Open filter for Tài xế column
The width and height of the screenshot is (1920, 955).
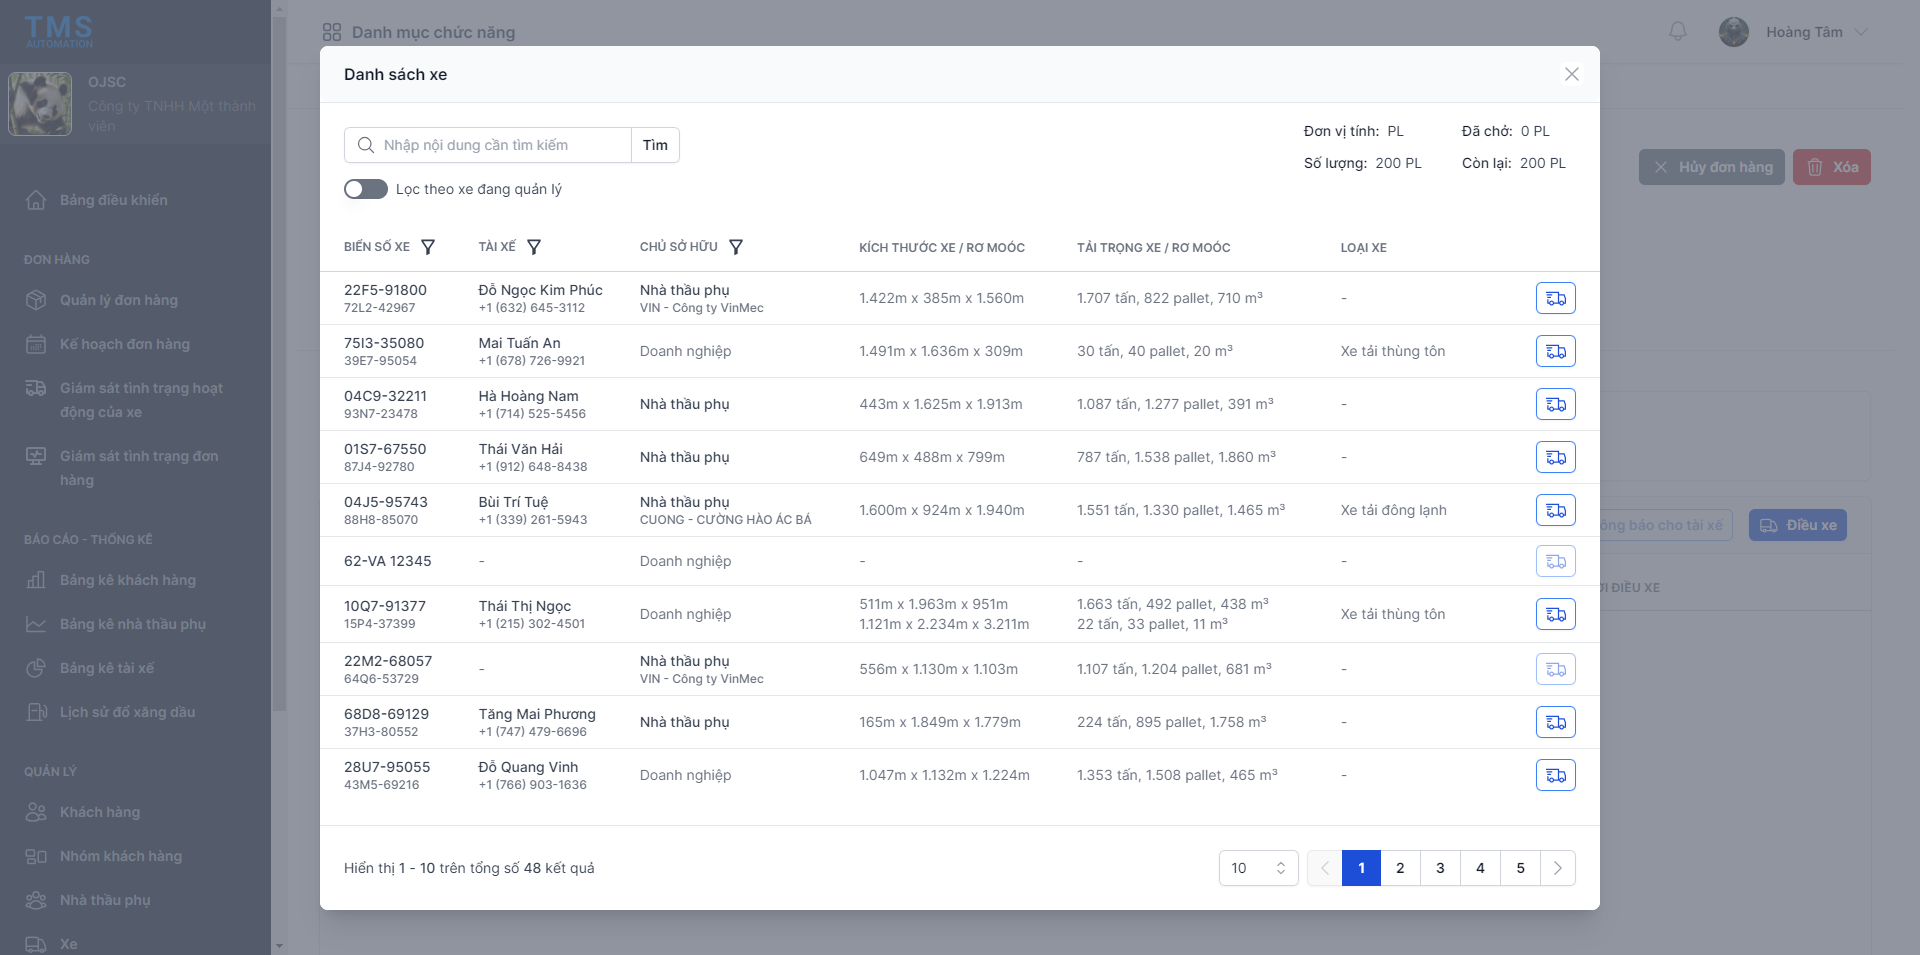click(534, 247)
